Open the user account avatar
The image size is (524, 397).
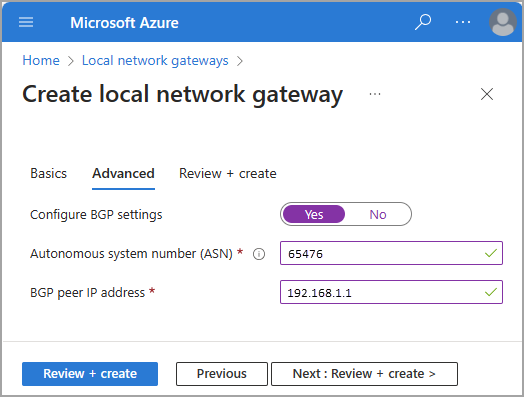503,22
